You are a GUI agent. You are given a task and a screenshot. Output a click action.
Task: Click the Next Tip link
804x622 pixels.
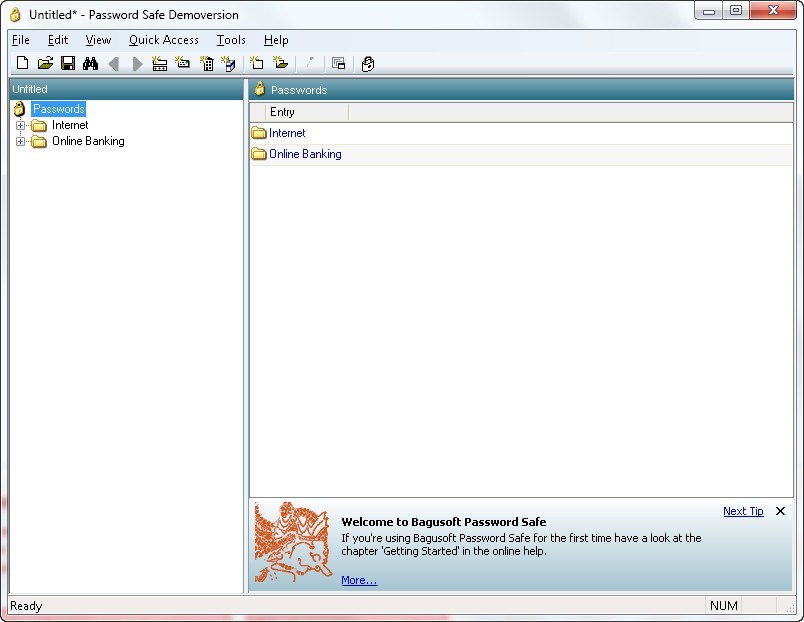743,511
